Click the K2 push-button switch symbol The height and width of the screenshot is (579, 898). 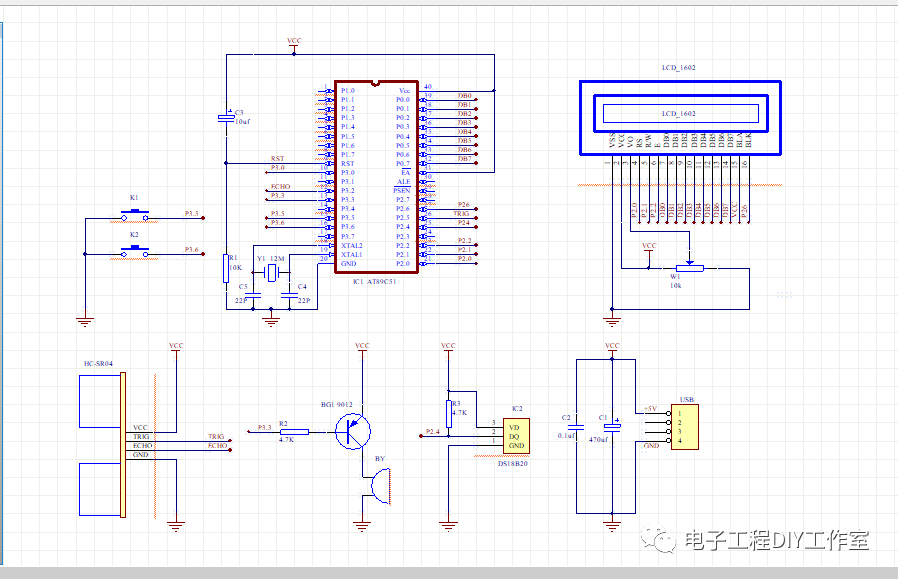pyautogui.click(x=135, y=251)
